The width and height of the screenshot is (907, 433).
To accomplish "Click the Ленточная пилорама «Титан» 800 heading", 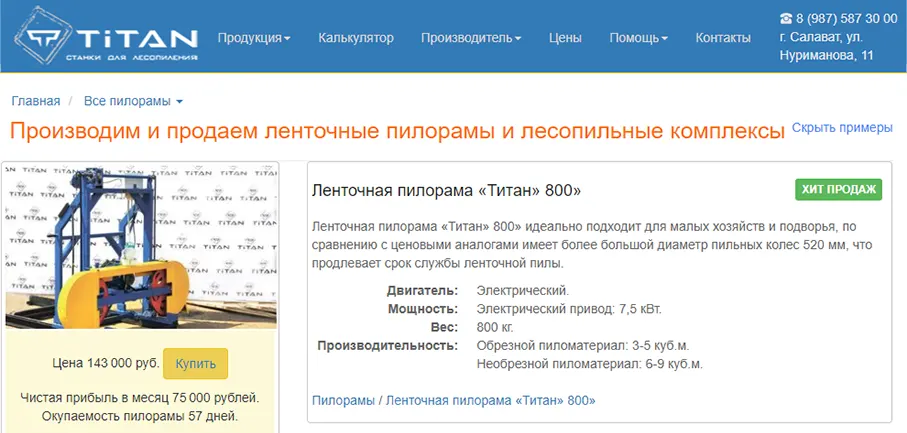I will pos(446,190).
